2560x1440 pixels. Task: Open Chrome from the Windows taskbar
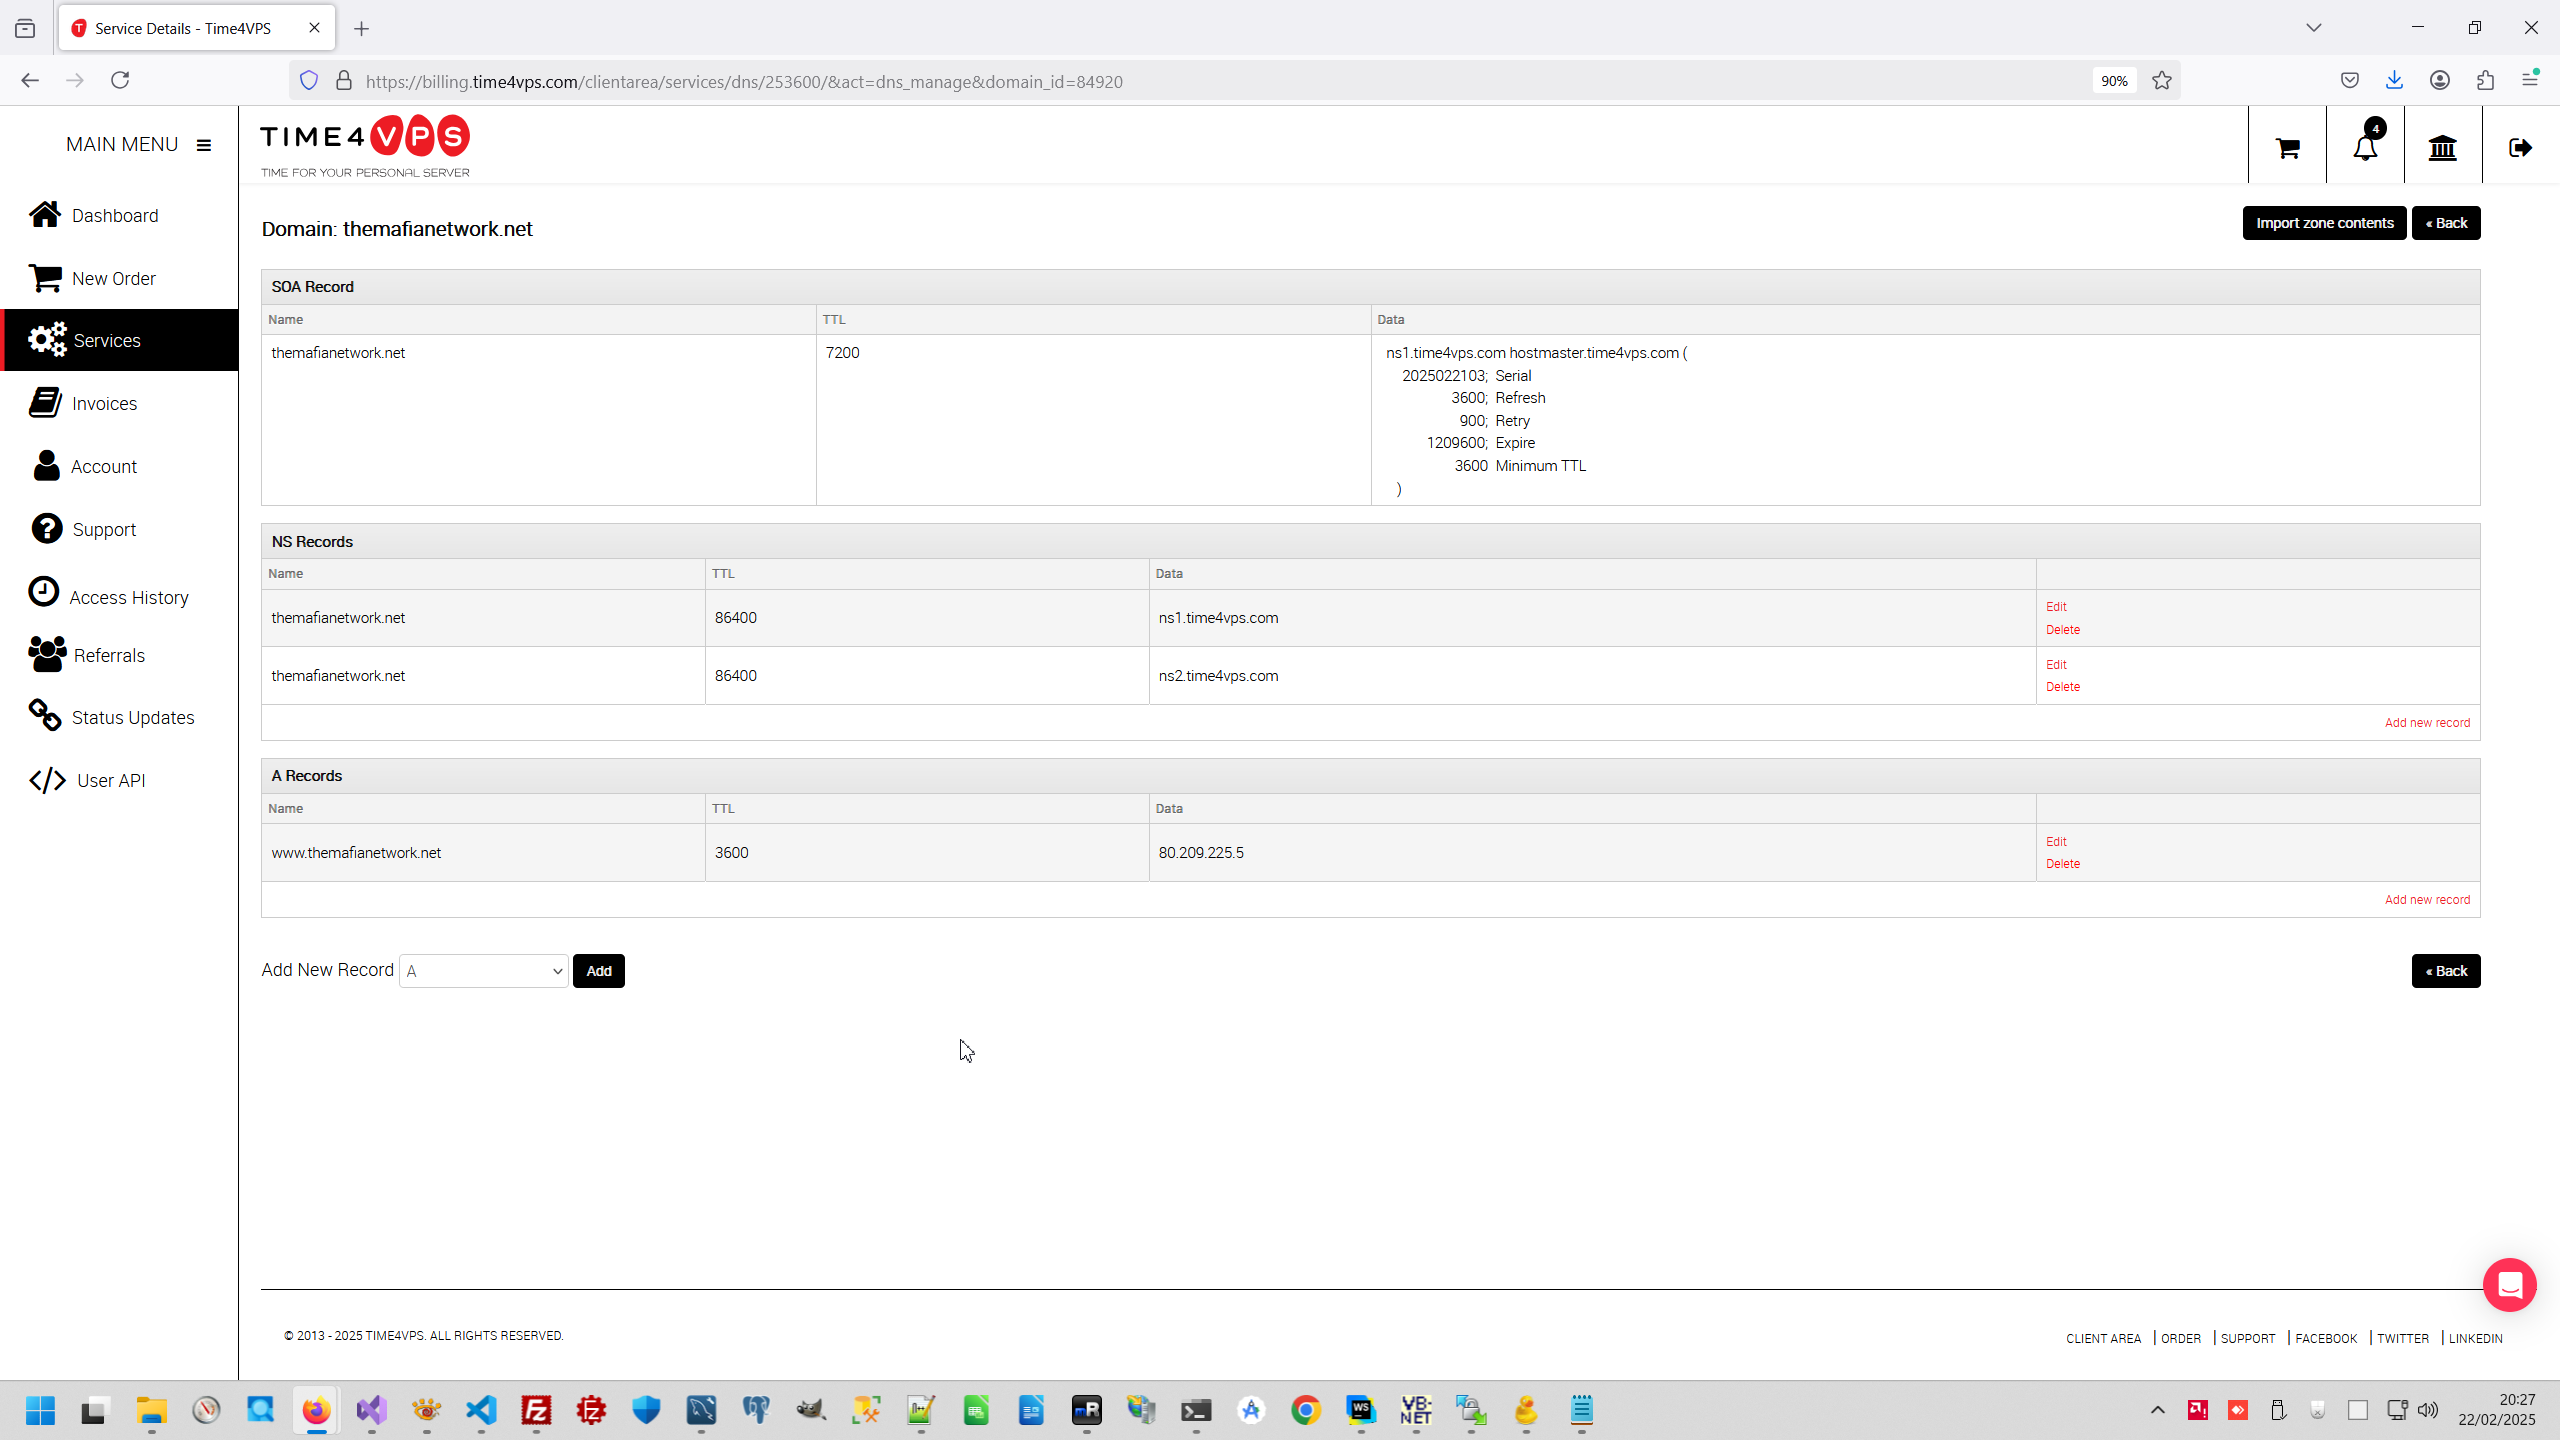[1305, 1410]
